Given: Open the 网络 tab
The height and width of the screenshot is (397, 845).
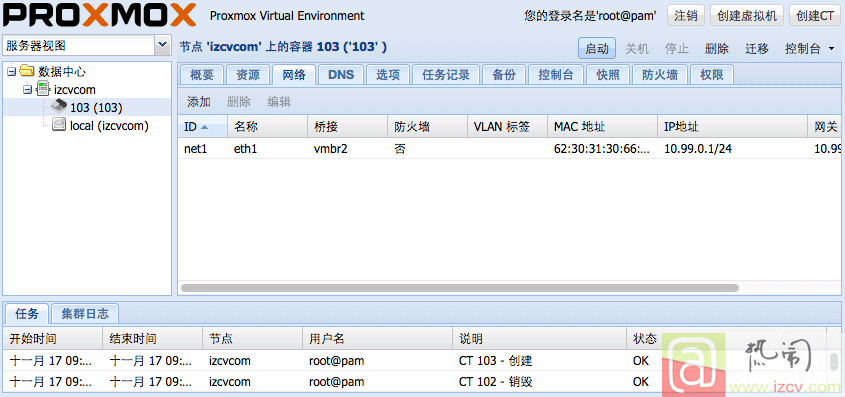Looking at the screenshot, I should [294, 75].
